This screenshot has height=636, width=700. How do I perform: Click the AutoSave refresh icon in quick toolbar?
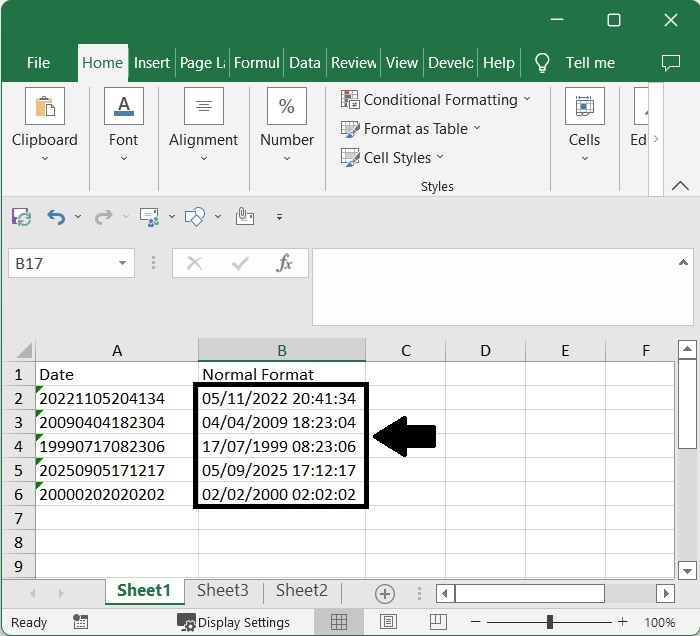pyautogui.click(x=21, y=216)
